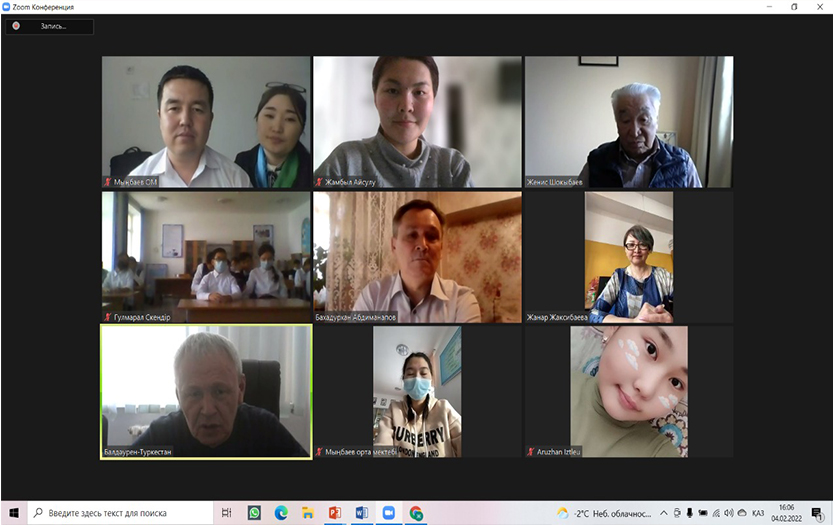This screenshot has width=833, height=525.
Task: Expand the hidden system tray icons
Action: (664, 513)
